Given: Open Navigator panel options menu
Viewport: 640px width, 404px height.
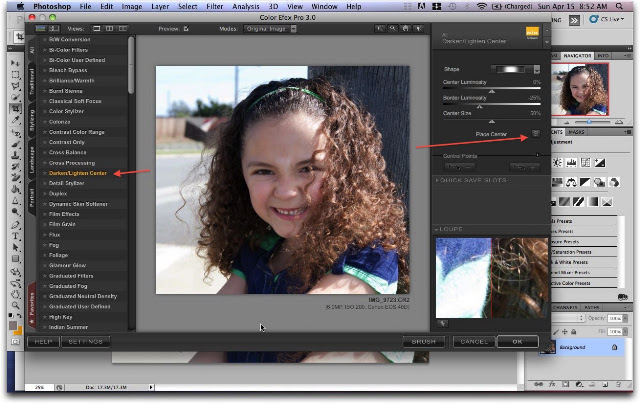Looking at the screenshot, I should tap(627, 55).
